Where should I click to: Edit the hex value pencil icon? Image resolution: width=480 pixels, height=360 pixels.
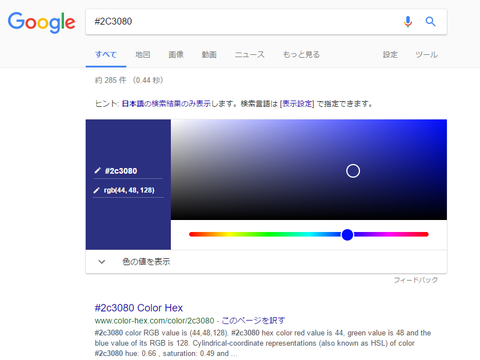click(97, 171)
